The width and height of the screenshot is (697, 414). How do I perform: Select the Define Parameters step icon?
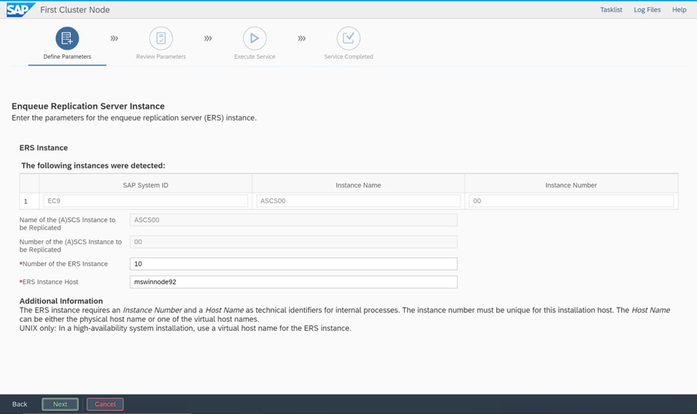67,38
